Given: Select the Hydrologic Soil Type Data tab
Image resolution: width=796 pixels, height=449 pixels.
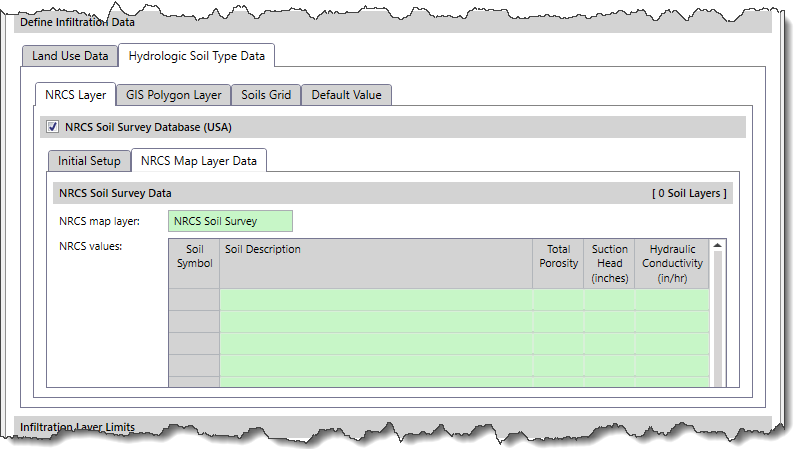Looking at the screenshot, I should pyautogui.click(x=196, y=56).
